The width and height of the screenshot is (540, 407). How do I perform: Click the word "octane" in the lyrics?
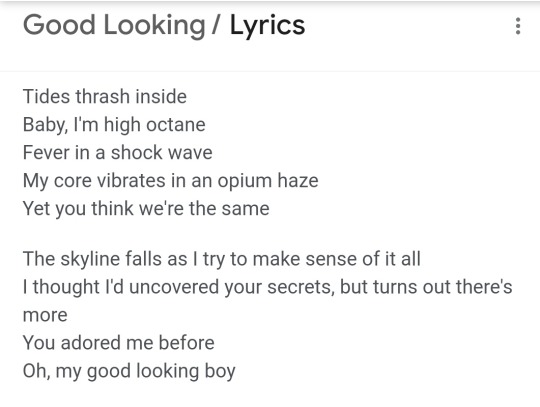[176, 125]
